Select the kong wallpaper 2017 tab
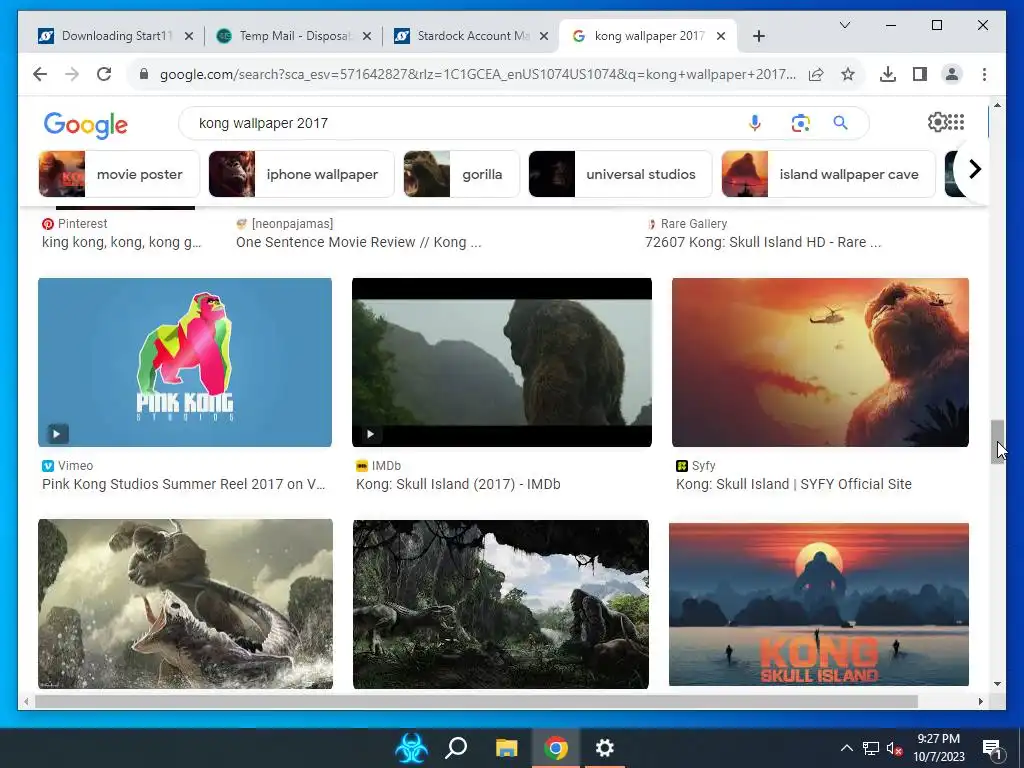The height and width of the screenshot is (768, 1024). tap(647, 36)
